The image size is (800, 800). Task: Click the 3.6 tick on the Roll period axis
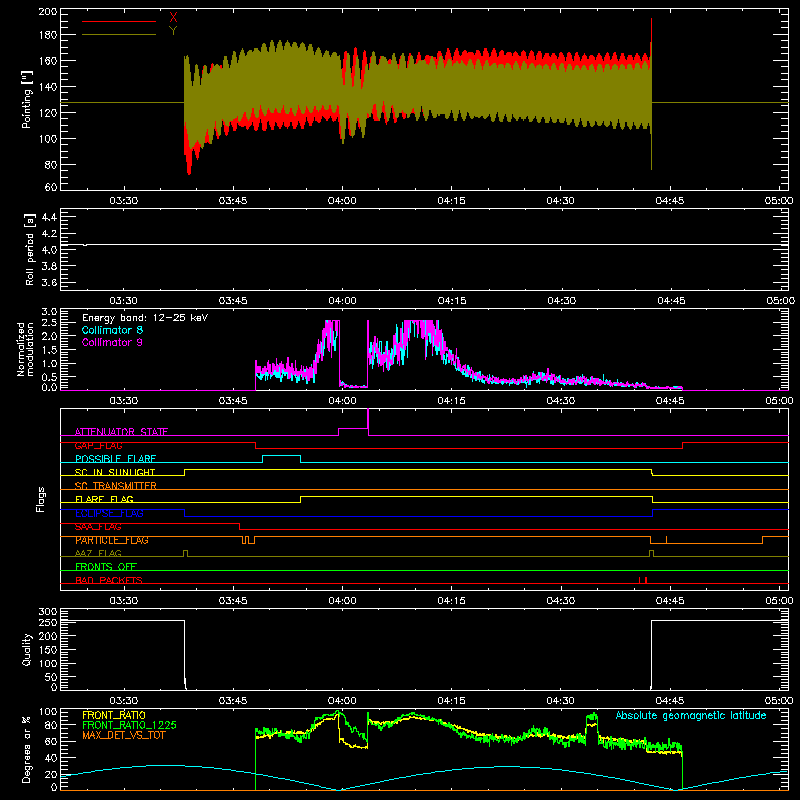pos(49,282)
